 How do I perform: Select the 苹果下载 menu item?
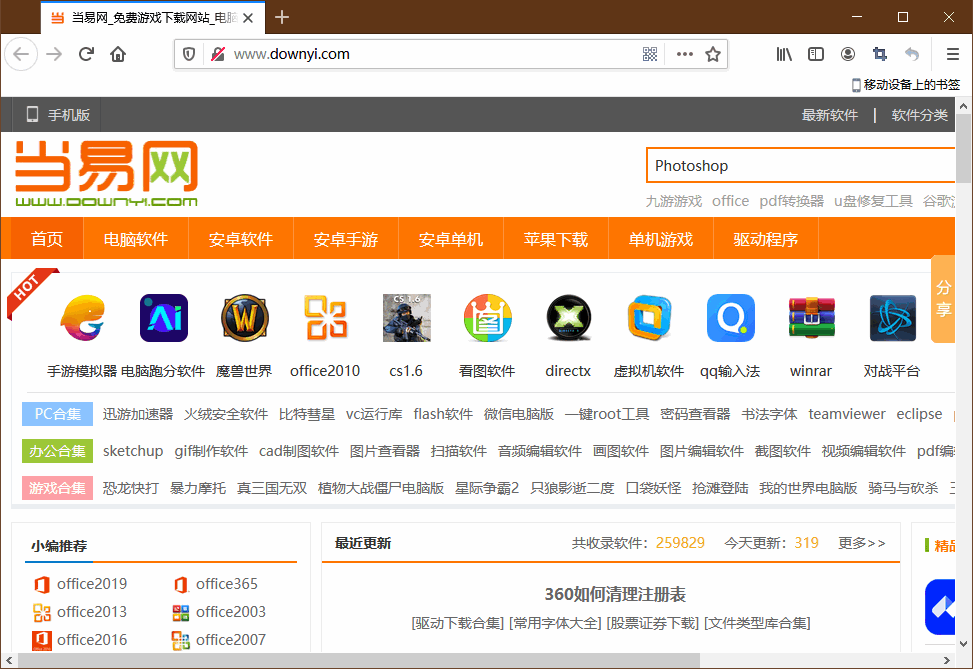point(555,238)
